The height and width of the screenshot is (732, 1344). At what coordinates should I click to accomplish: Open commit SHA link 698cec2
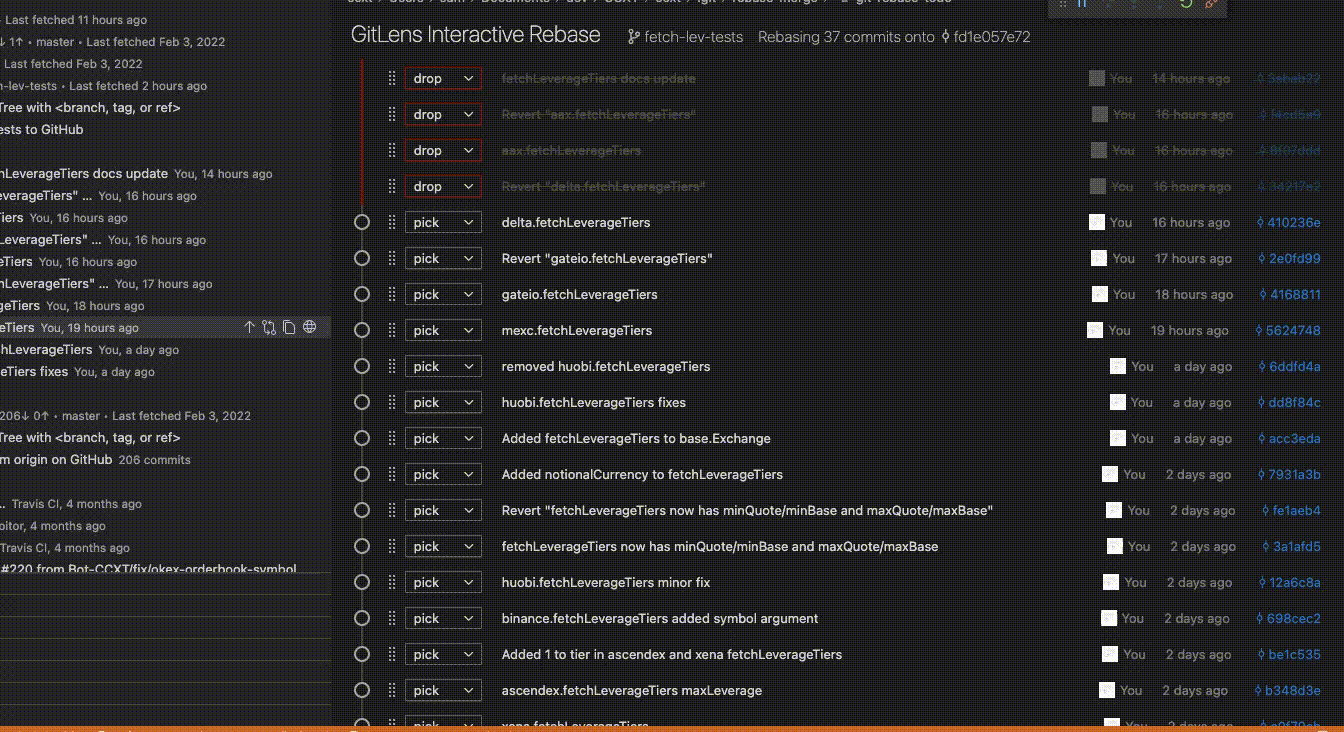click(1288, 618)
